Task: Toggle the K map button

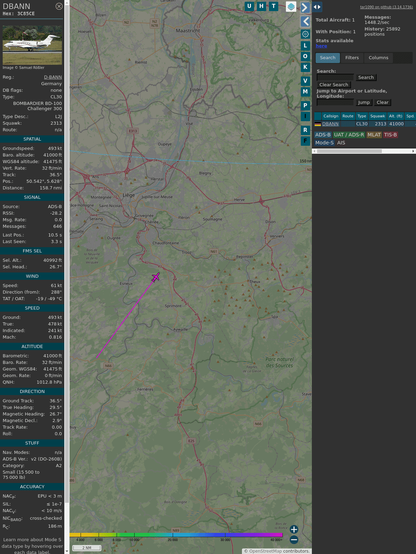Action: coord(305,67)
